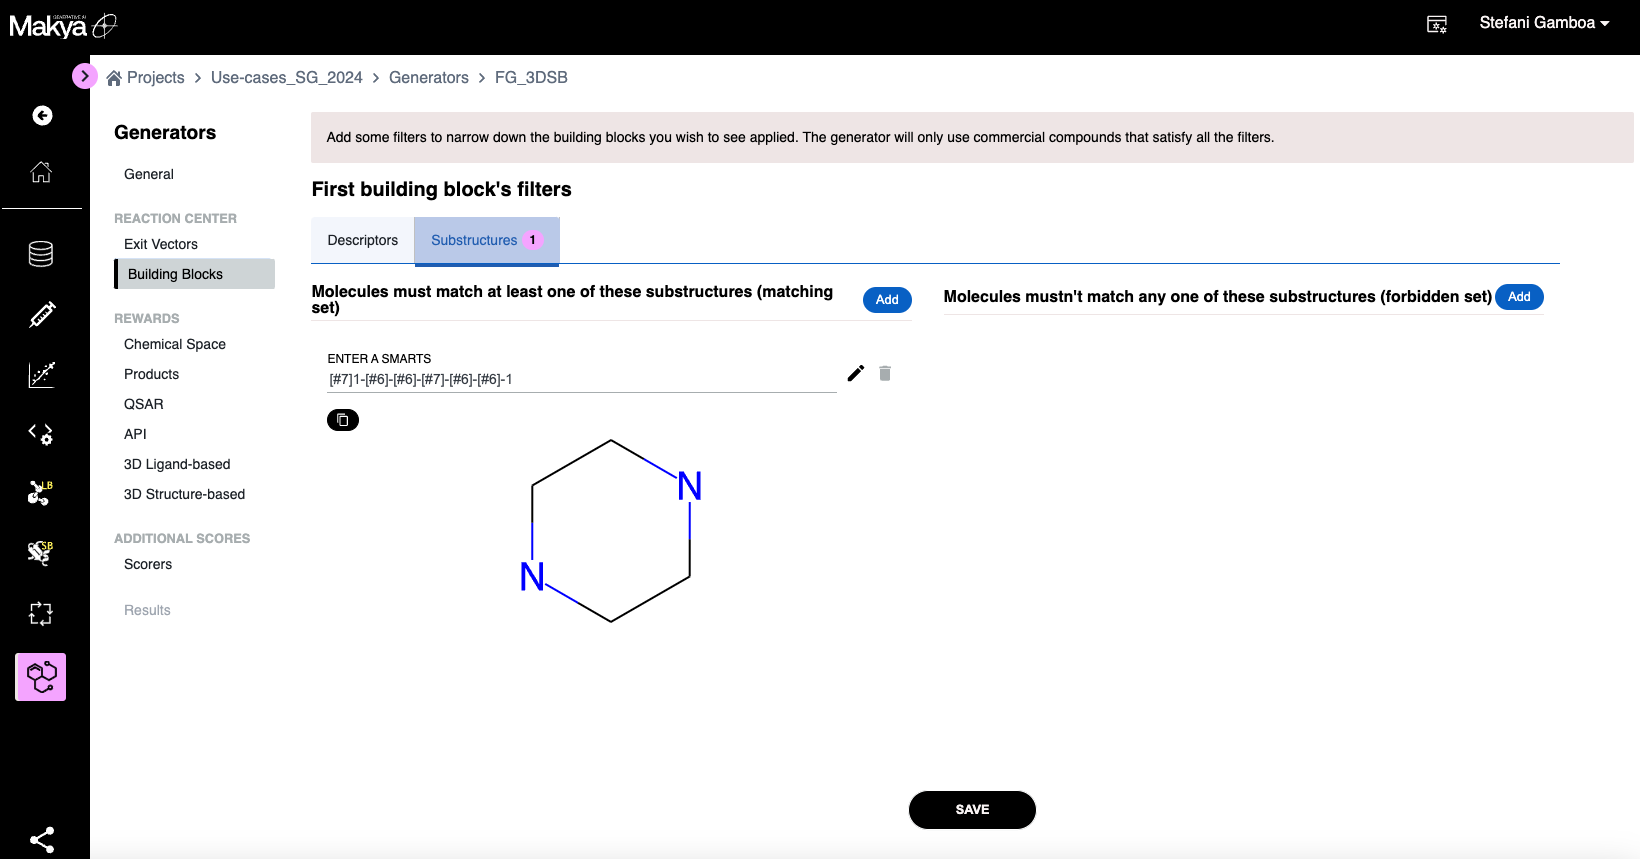Expand the sidebar with pink chevron
The image size is (1640, 859).
click(85, 76)
